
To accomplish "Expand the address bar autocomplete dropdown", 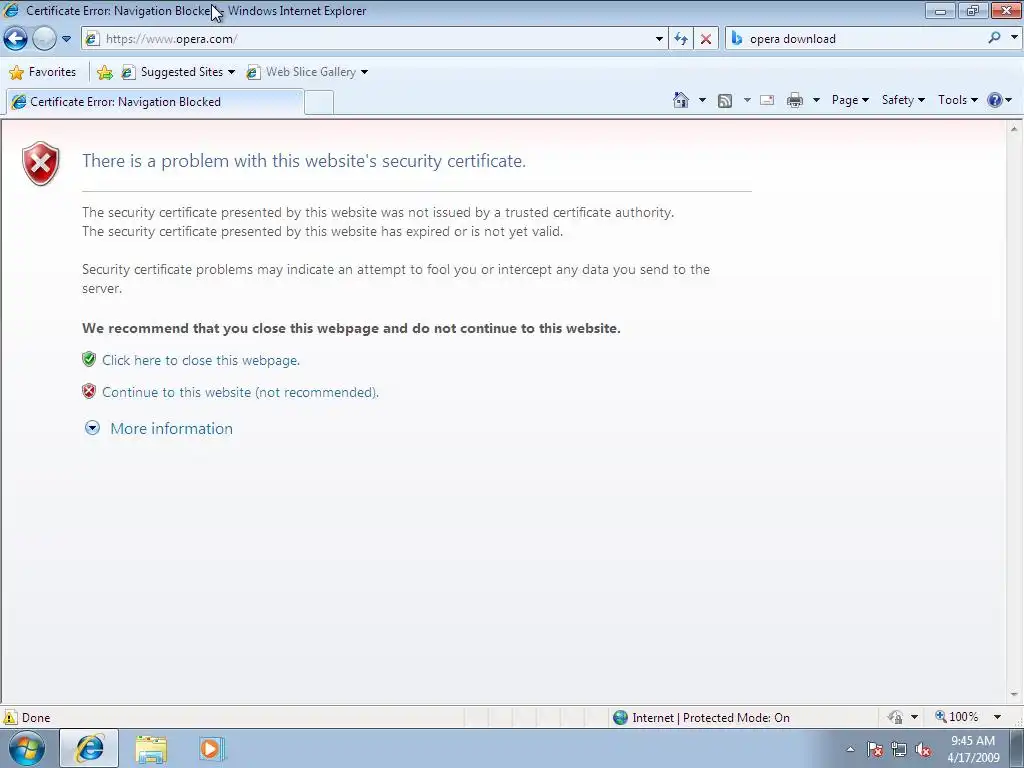I will tap(659, 39).
